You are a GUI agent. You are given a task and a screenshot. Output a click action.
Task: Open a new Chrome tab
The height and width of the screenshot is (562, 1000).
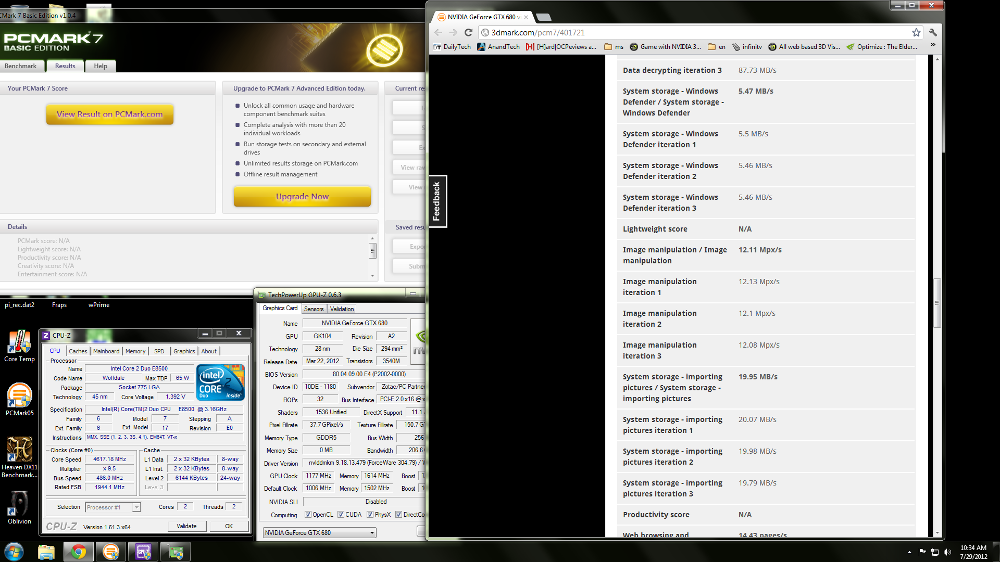[x=543, y=17]
